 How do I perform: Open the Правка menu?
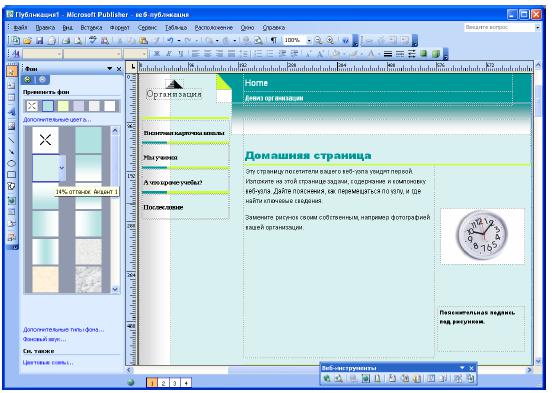tap(45, 27)
